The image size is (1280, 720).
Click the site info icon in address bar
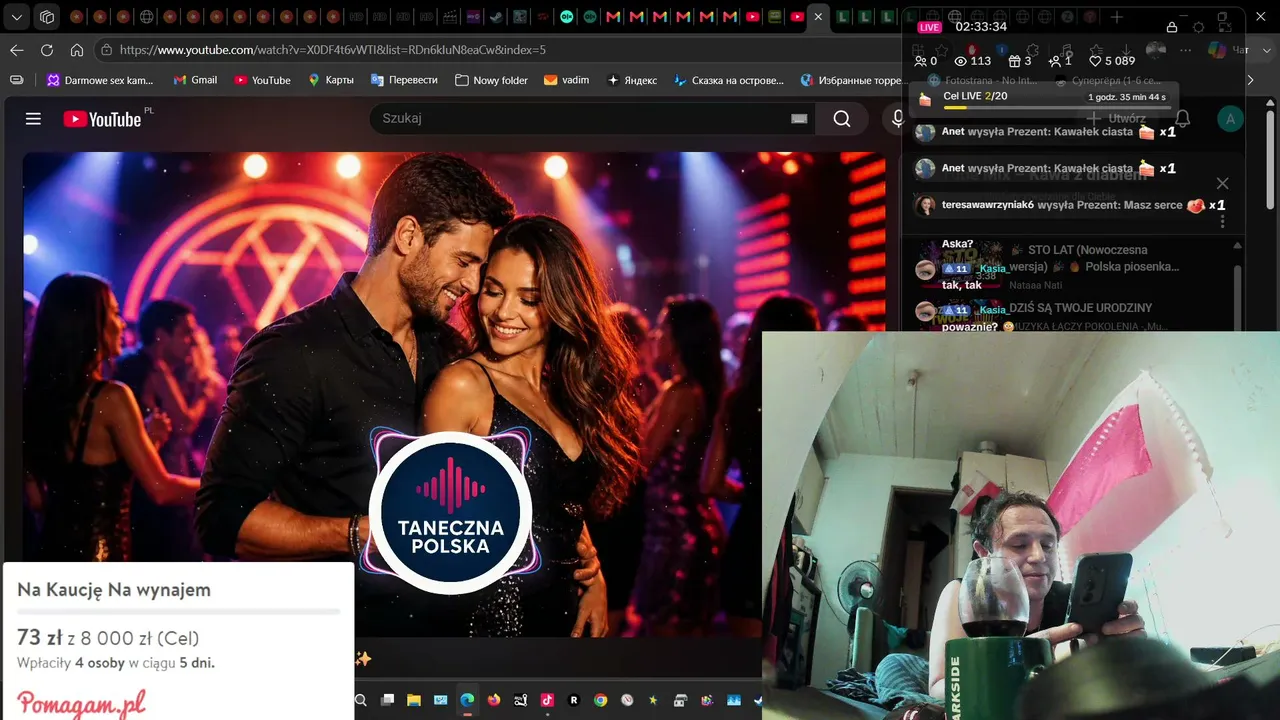(106, 50)
